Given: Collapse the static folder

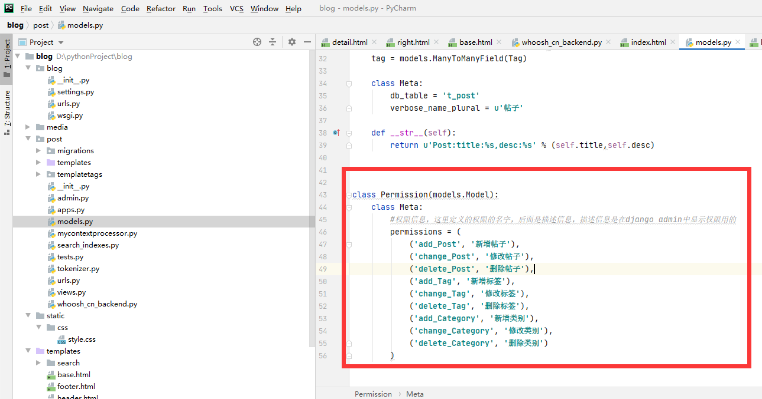Looking at the screenshot, I should [x=28, y=315].
